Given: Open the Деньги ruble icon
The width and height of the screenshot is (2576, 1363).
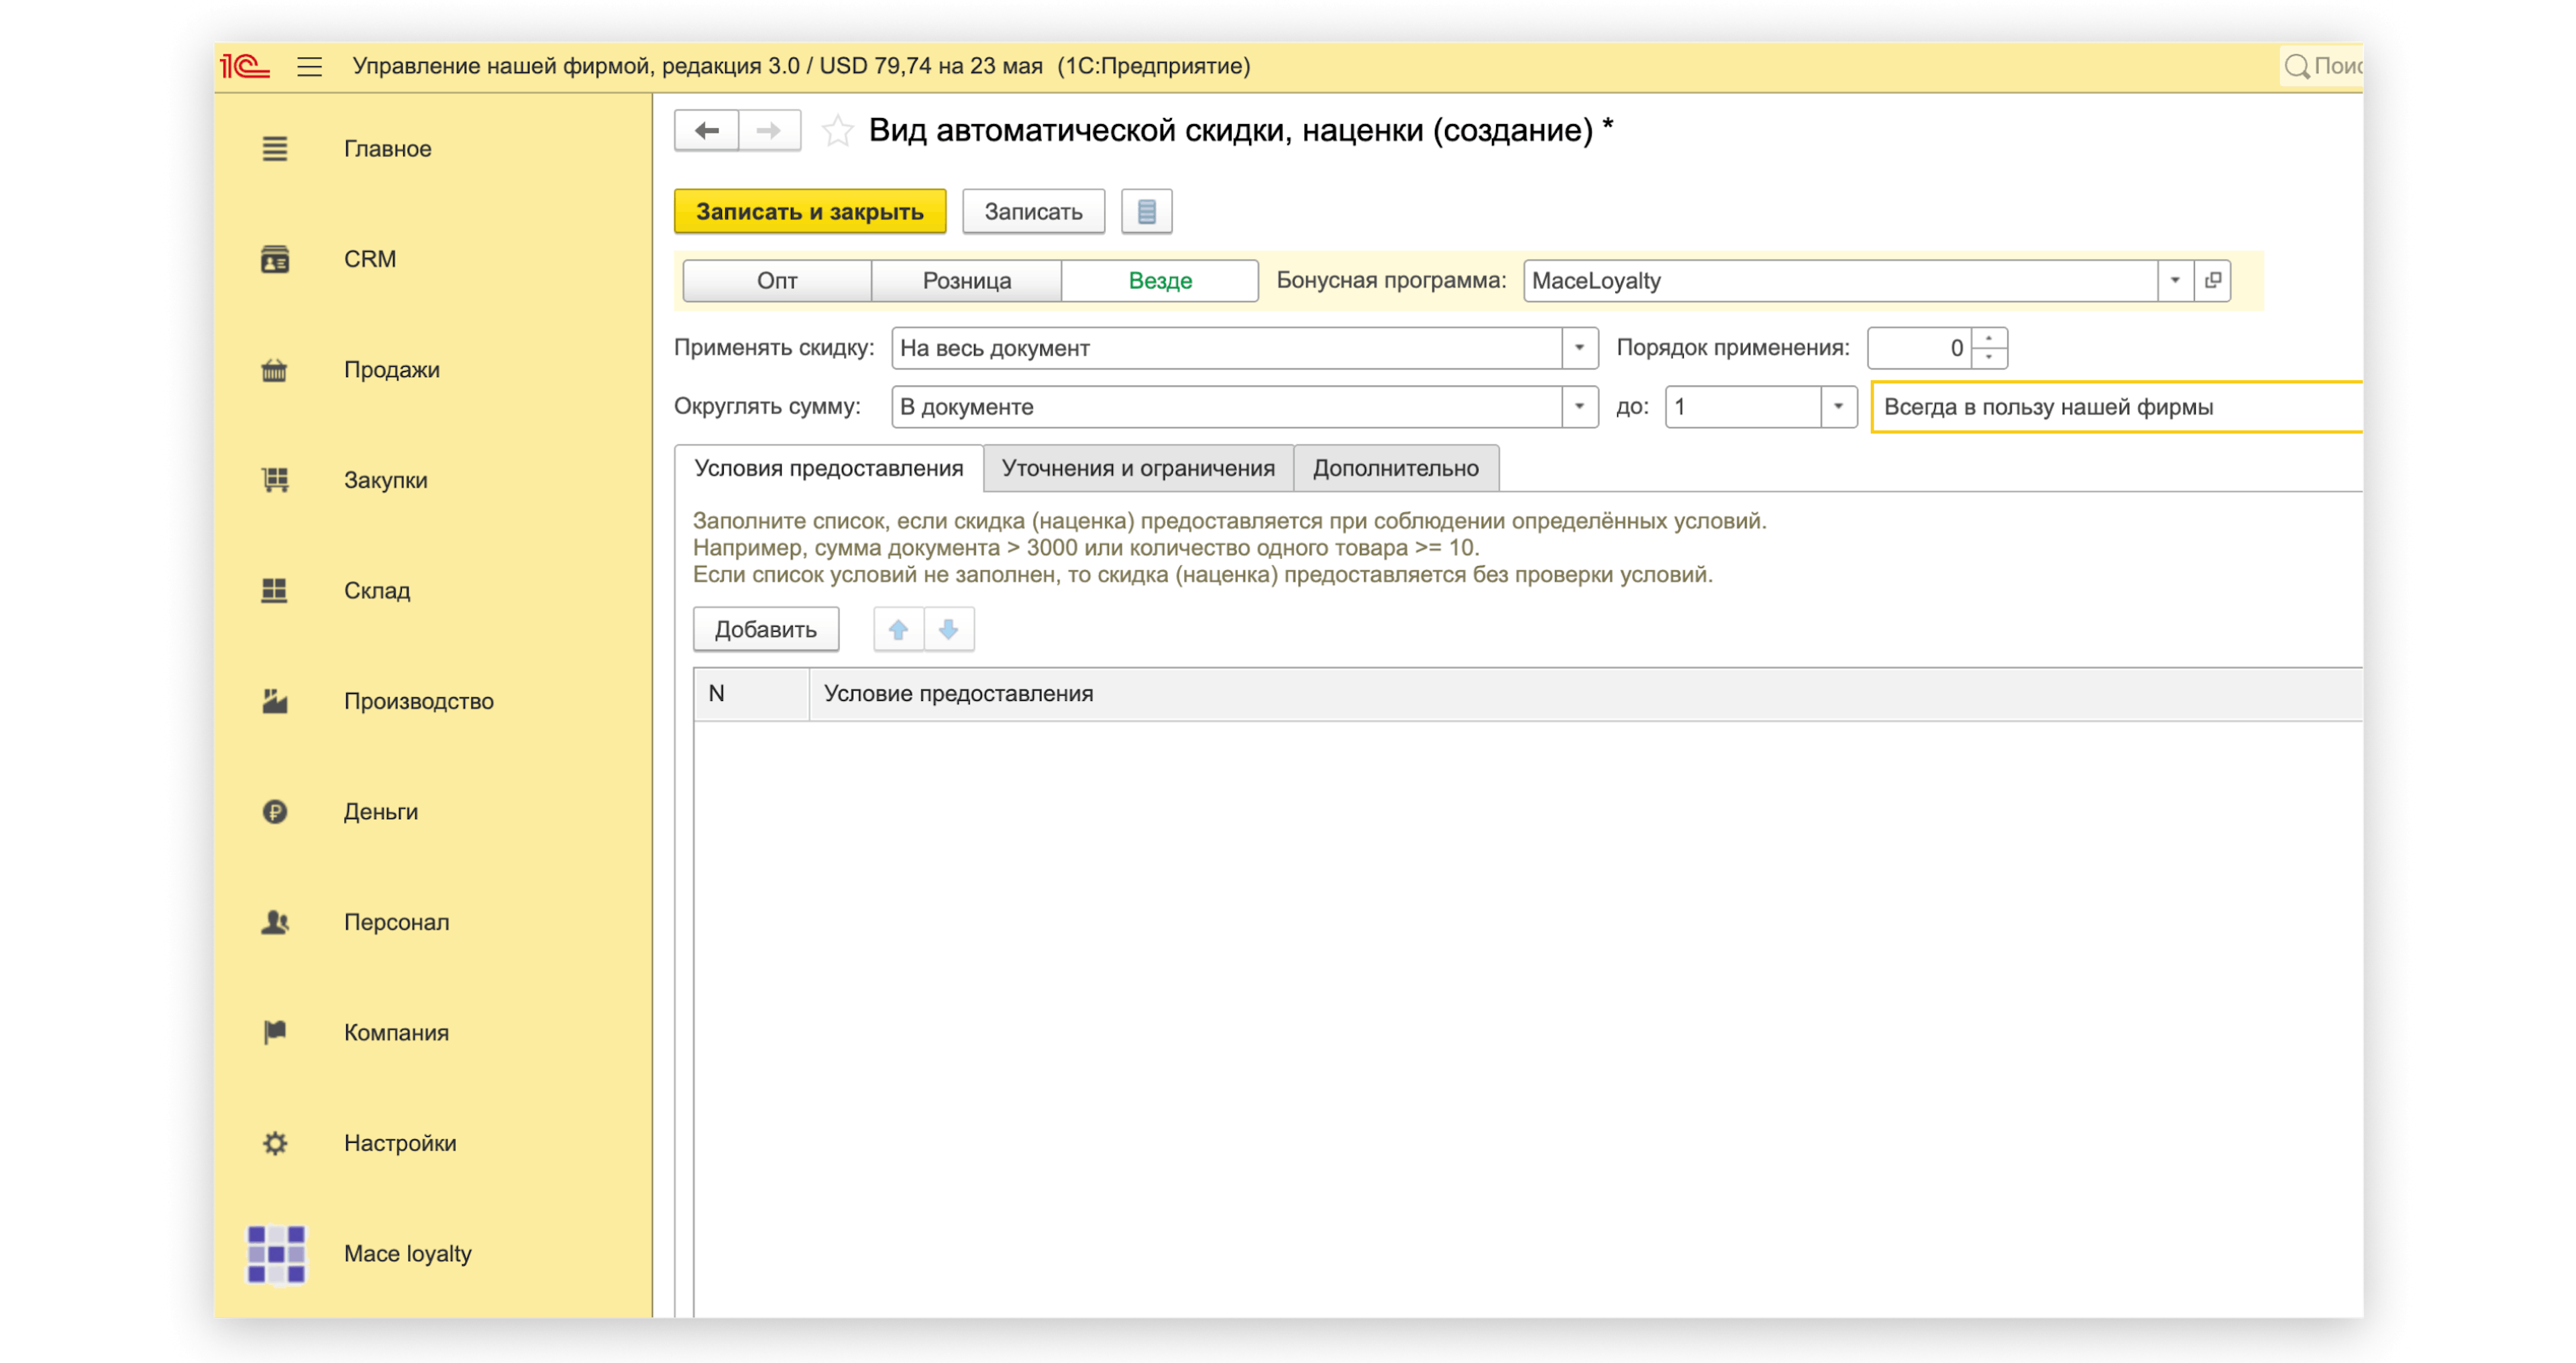Looking at the screenshot, I should point(275,812).
